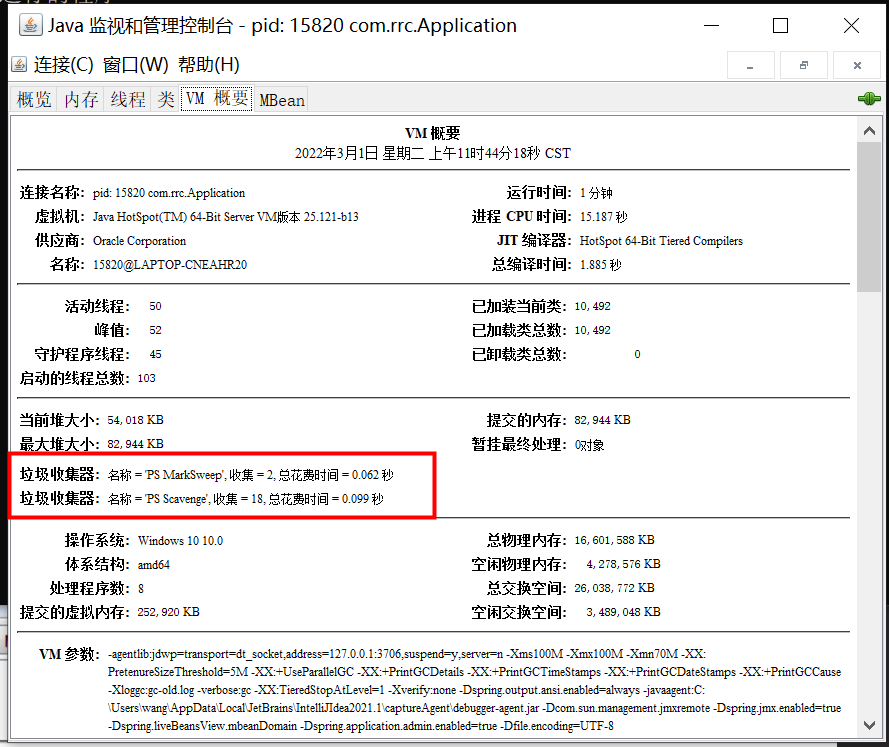Click the operating system value 'Windows 10 10.0'
This screenshot has width=889, height=747.
pyautogui.click(x=180, y=541)
